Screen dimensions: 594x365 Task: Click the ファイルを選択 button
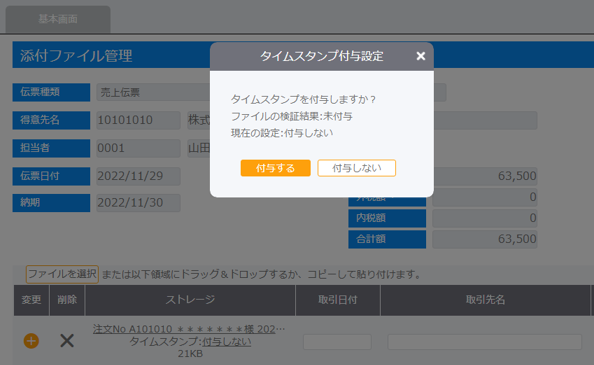pyautogui.click(x=62, y=274)
